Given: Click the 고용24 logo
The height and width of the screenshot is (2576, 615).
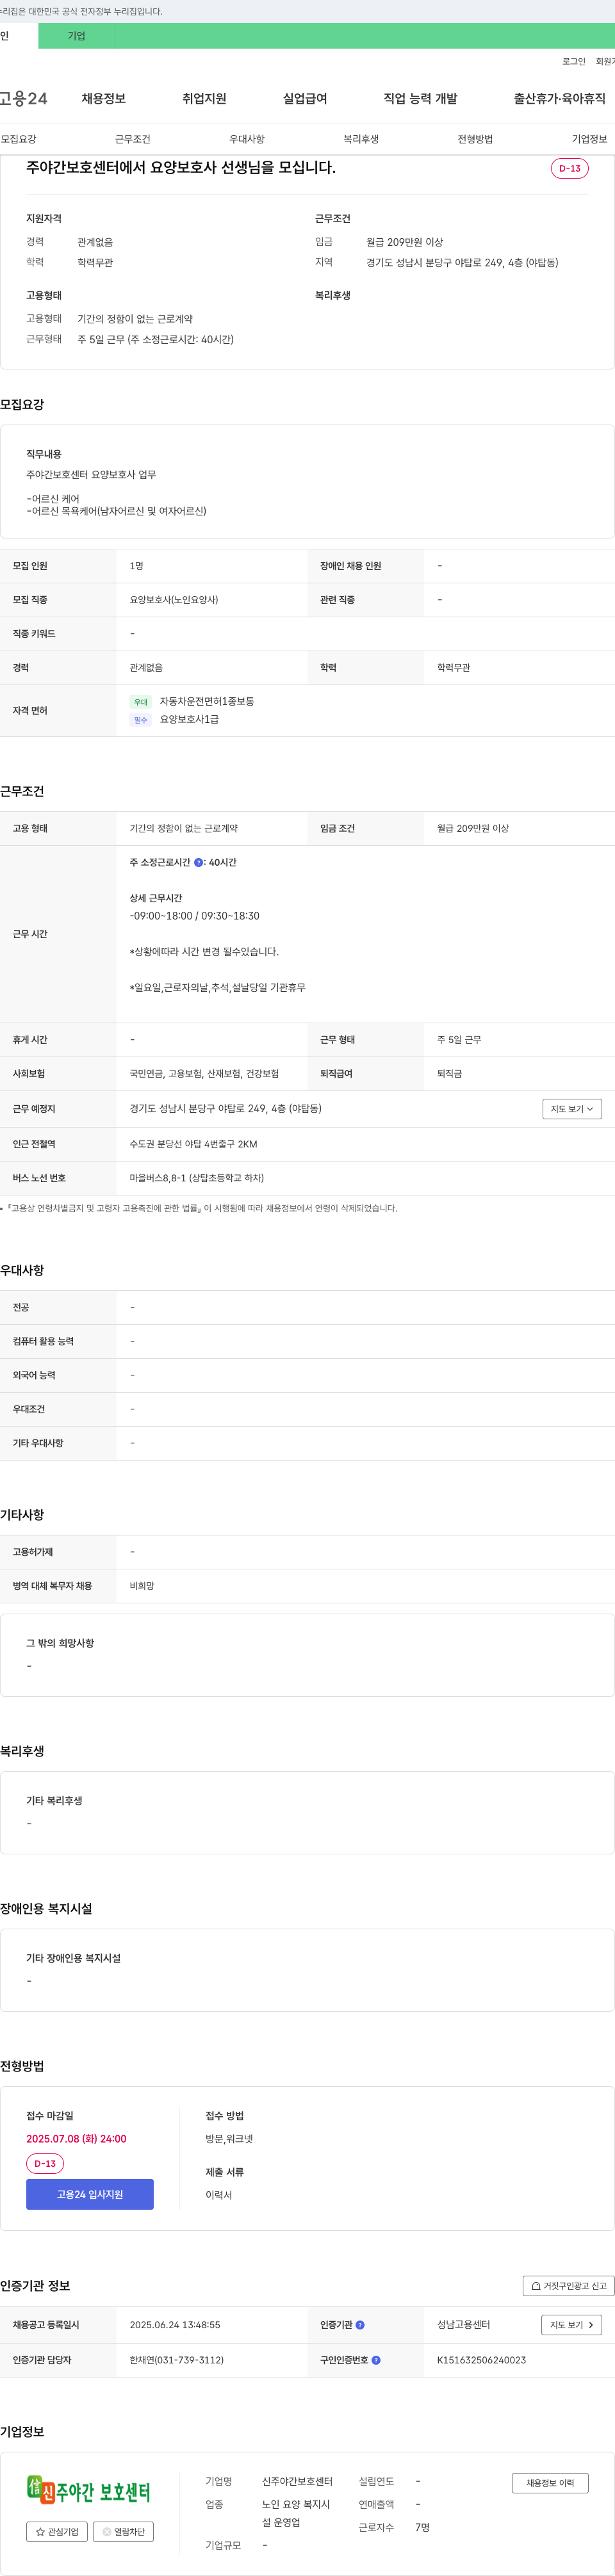Looking at the screenshot, I should [x=24, y=98].
